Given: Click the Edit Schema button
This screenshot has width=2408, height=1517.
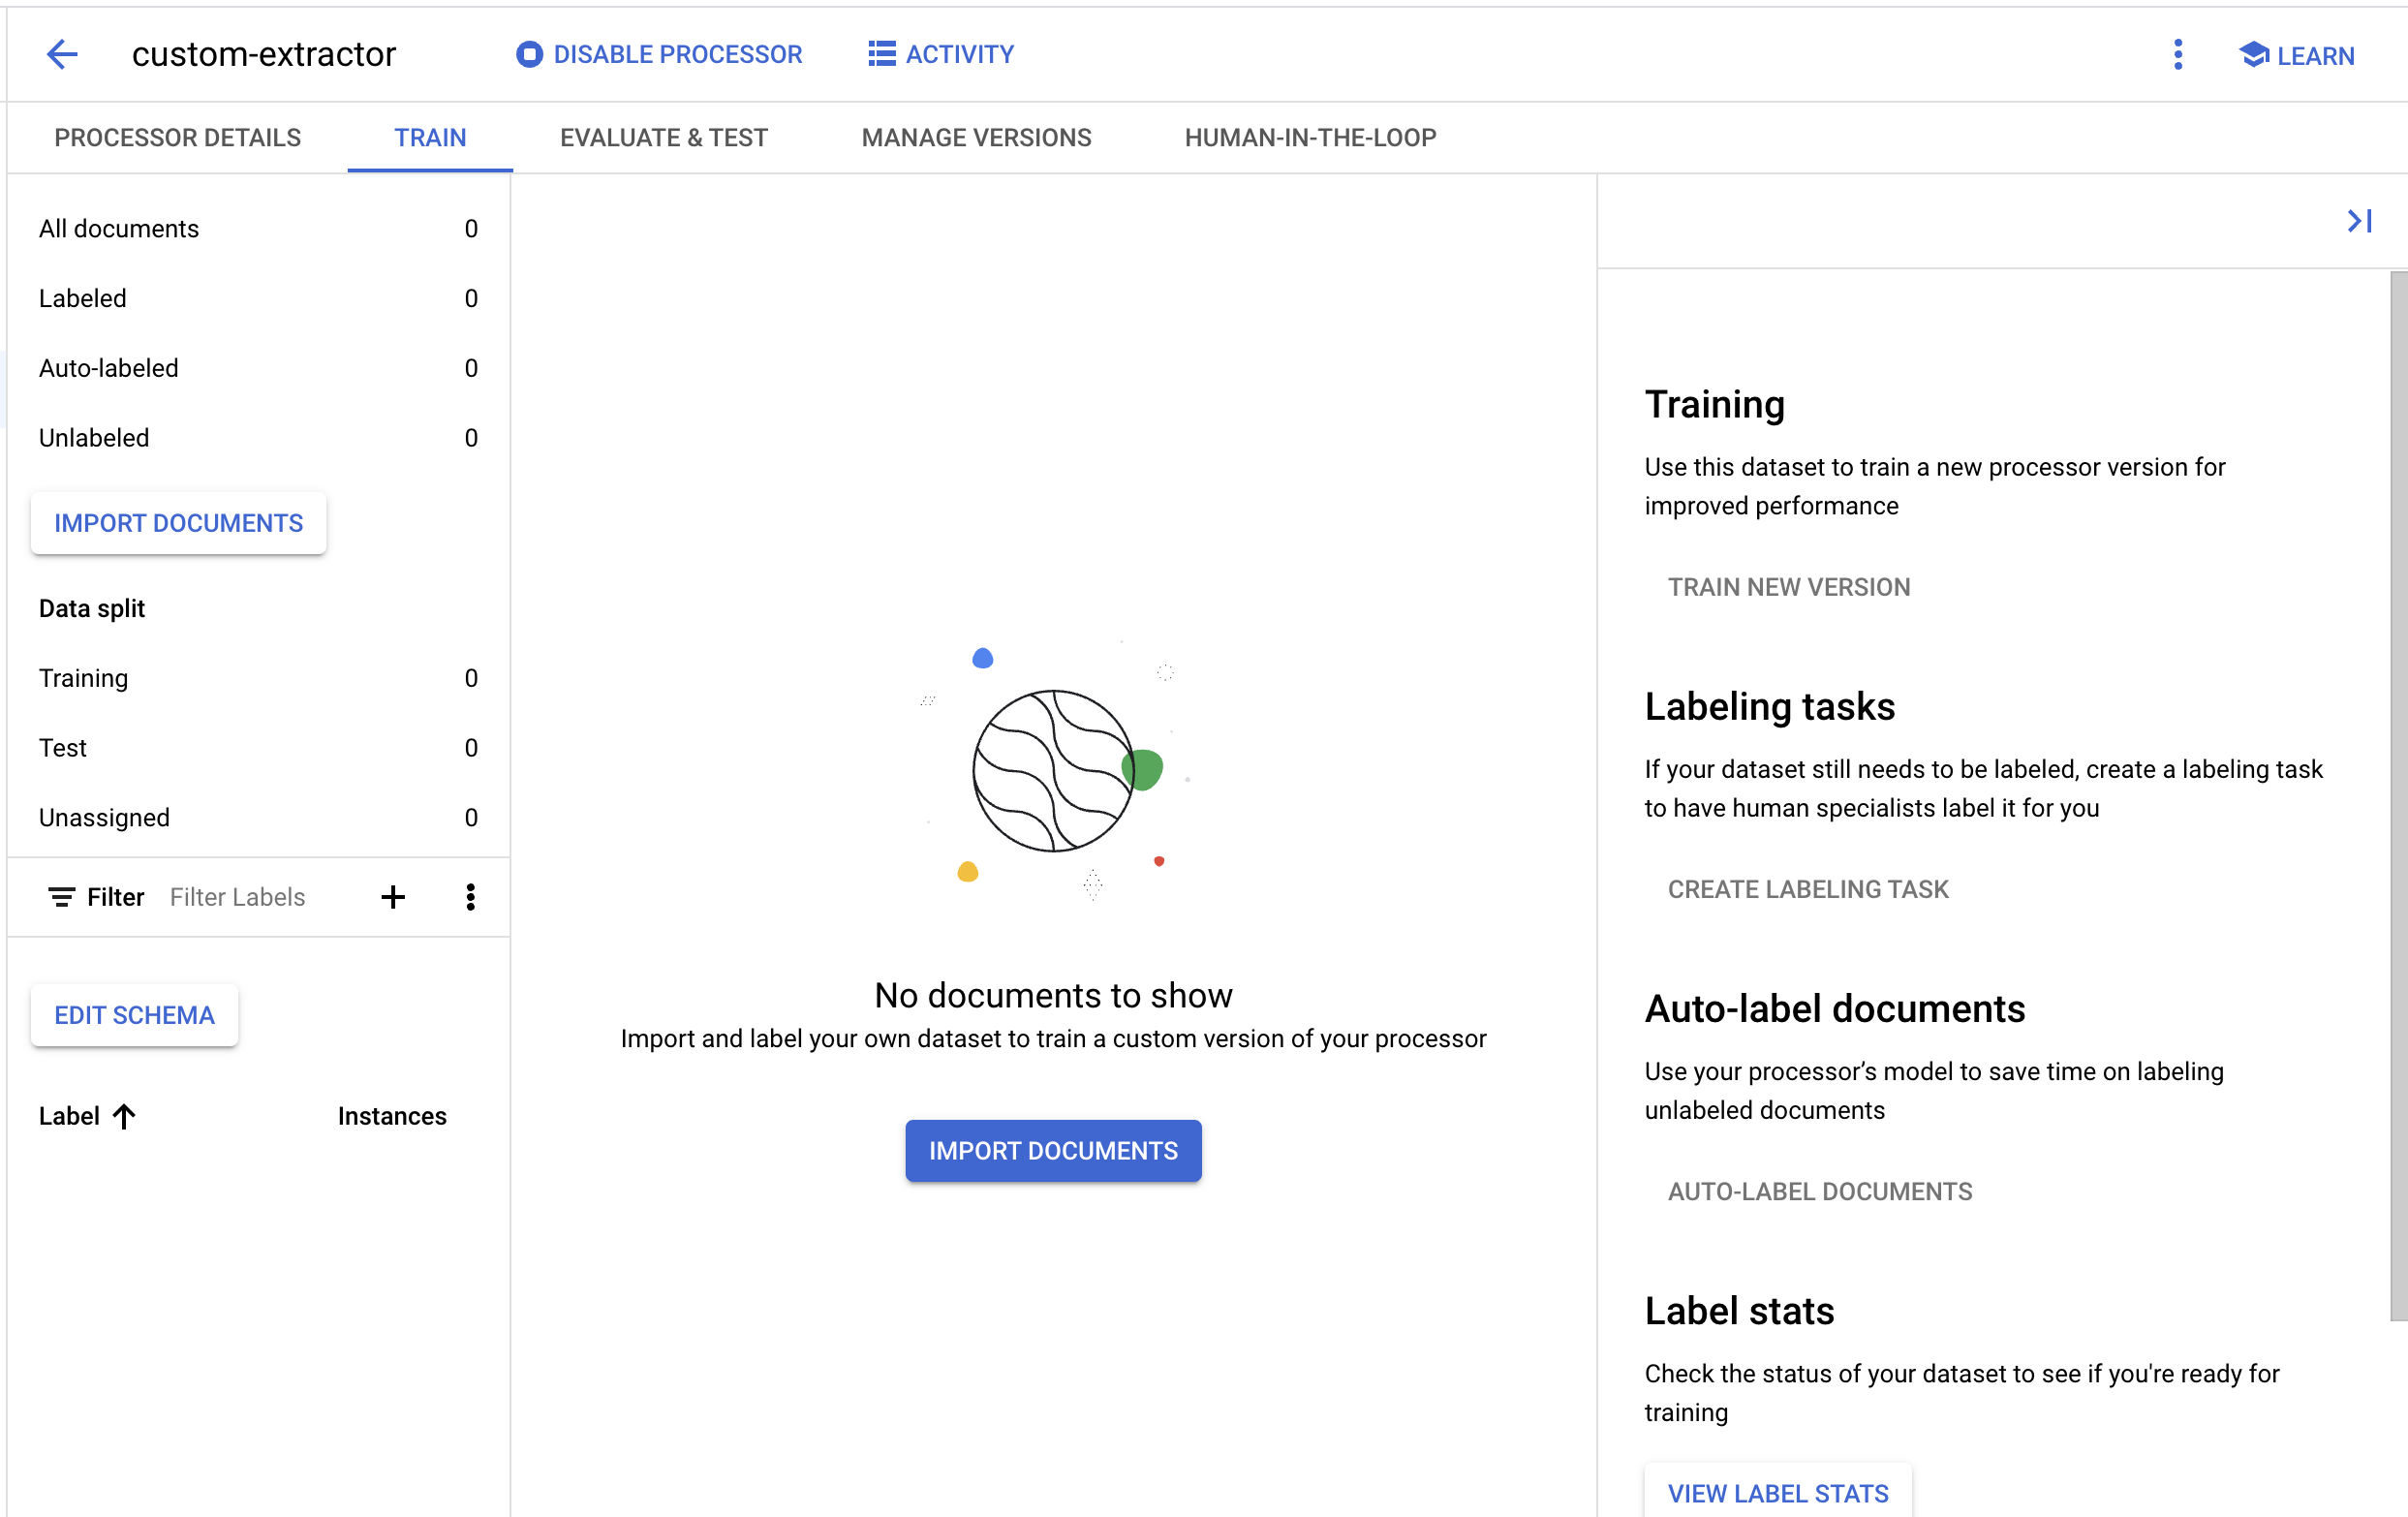Looking at the screenshot, I should [137, 1015].
